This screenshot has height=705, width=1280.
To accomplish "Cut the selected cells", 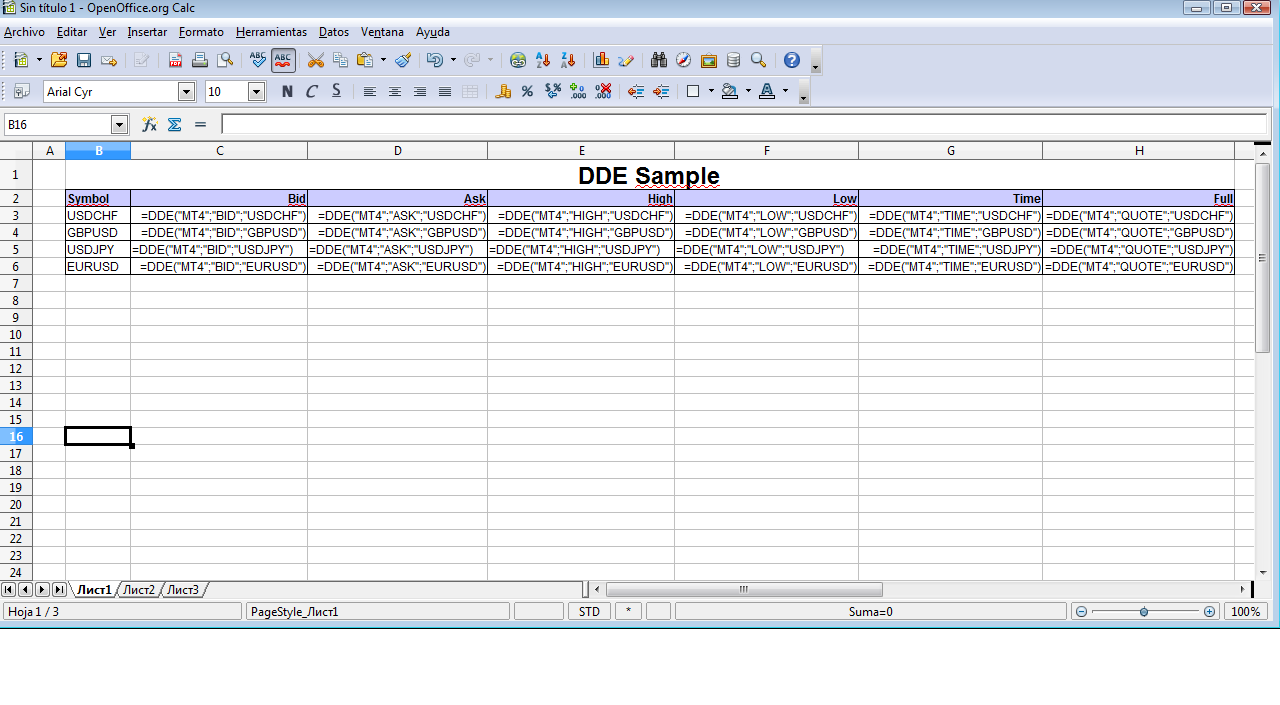I will [315, 60].
